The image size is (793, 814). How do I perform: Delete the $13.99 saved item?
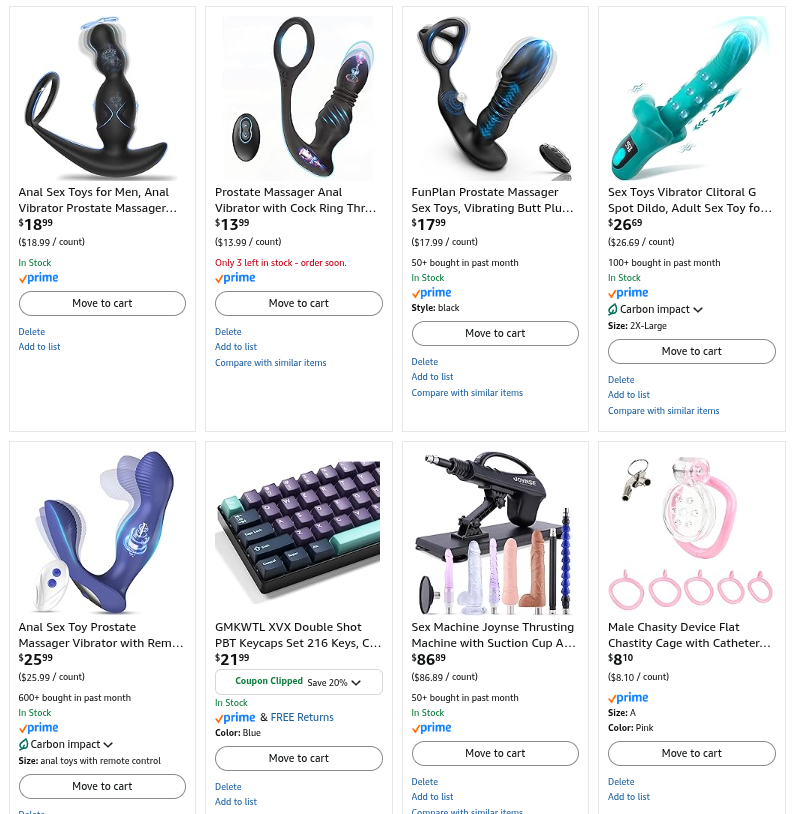click(228, 332)
